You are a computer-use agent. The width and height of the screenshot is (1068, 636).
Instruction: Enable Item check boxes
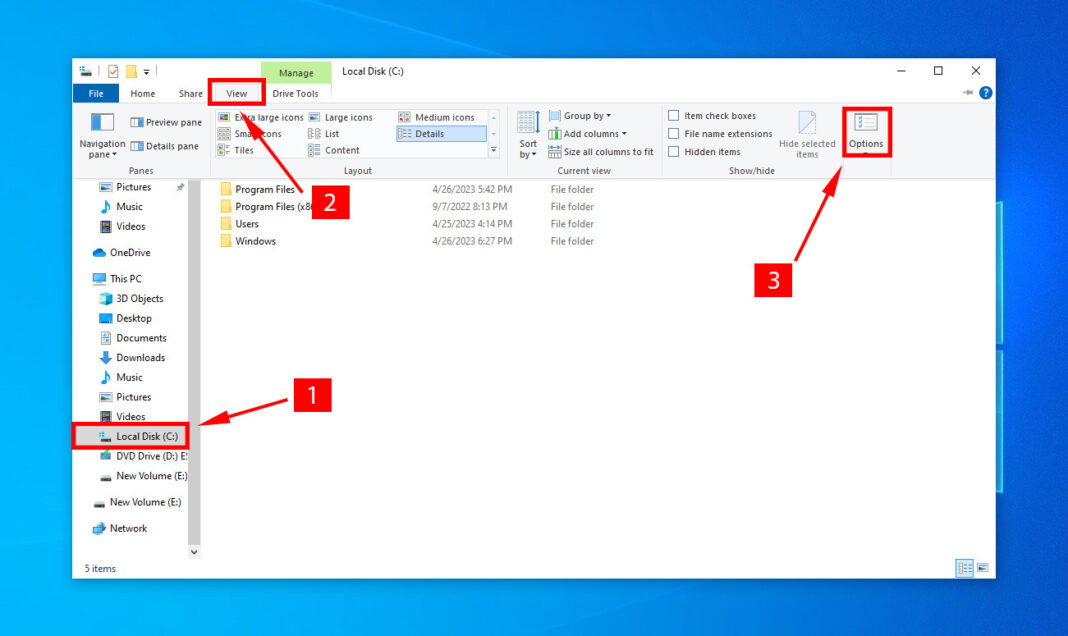(674, 115)
